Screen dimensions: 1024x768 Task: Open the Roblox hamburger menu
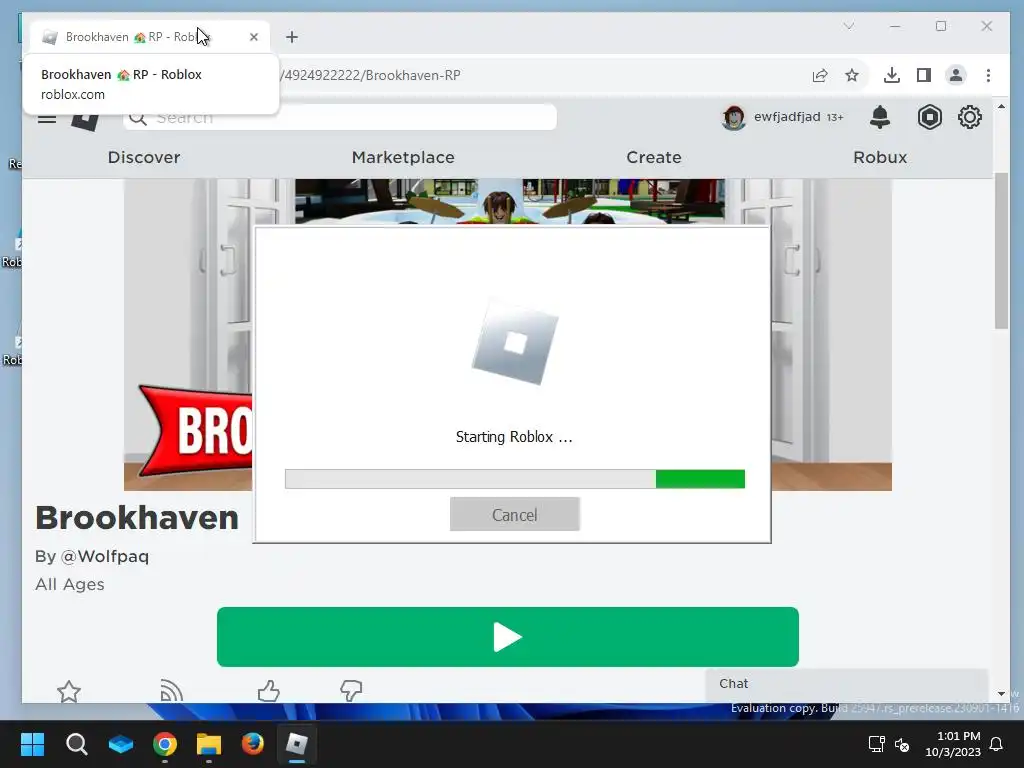[x=46, y=118]
